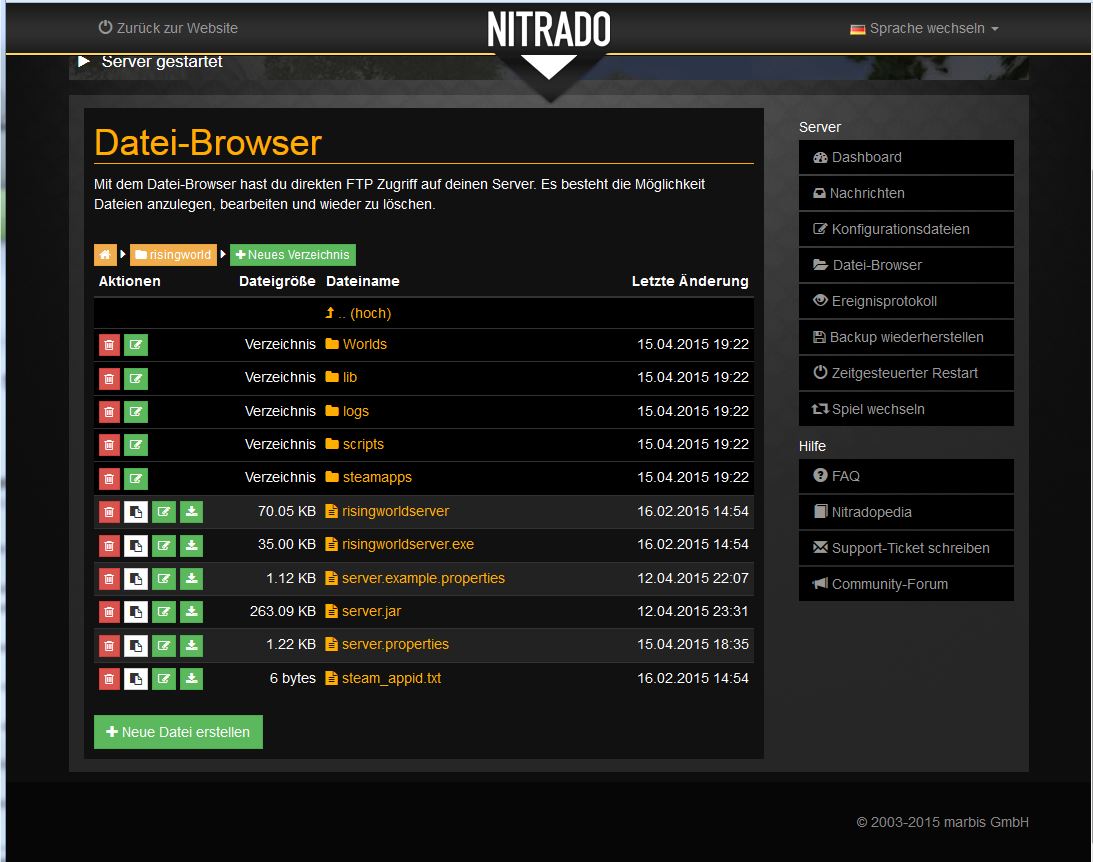The image size is (1093, 862).
Task: Click the Neues Verzeichnis button
Action: click(x=293, y=255)
